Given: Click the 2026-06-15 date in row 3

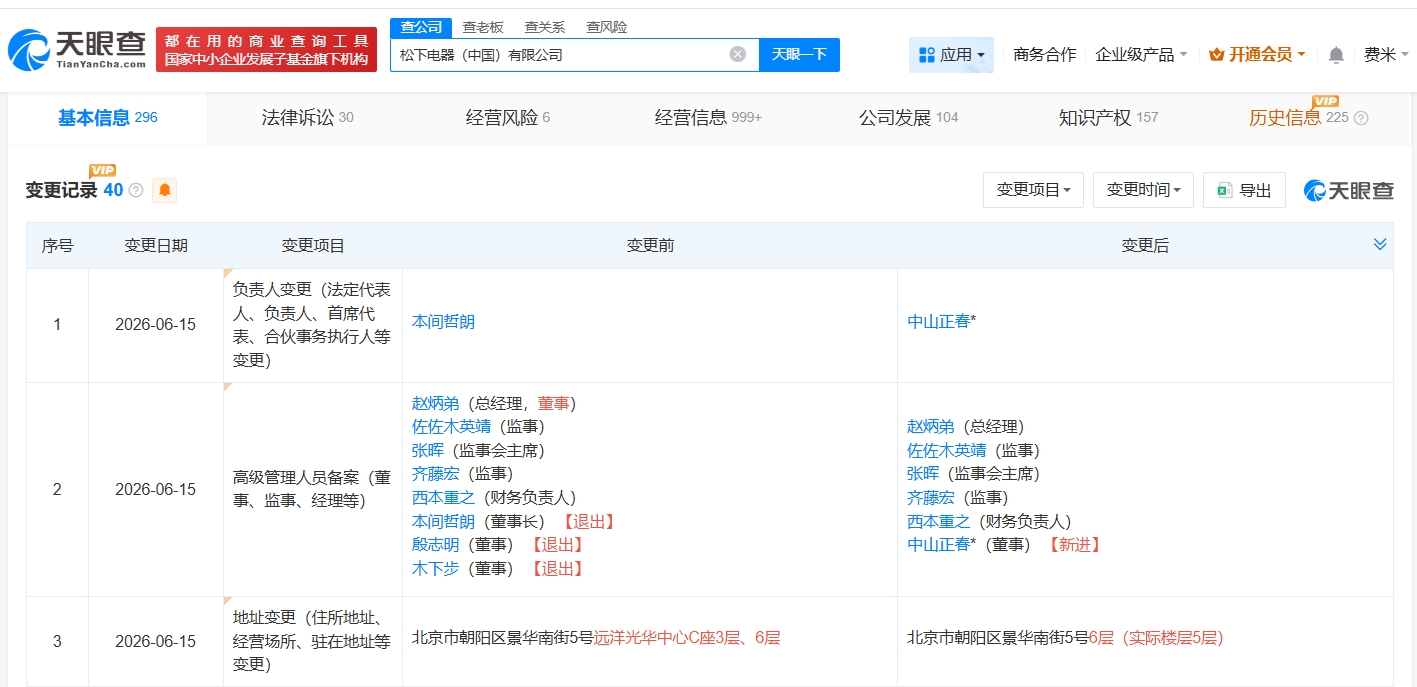Looking at the screenshot, I should click(x=155, y=641).
